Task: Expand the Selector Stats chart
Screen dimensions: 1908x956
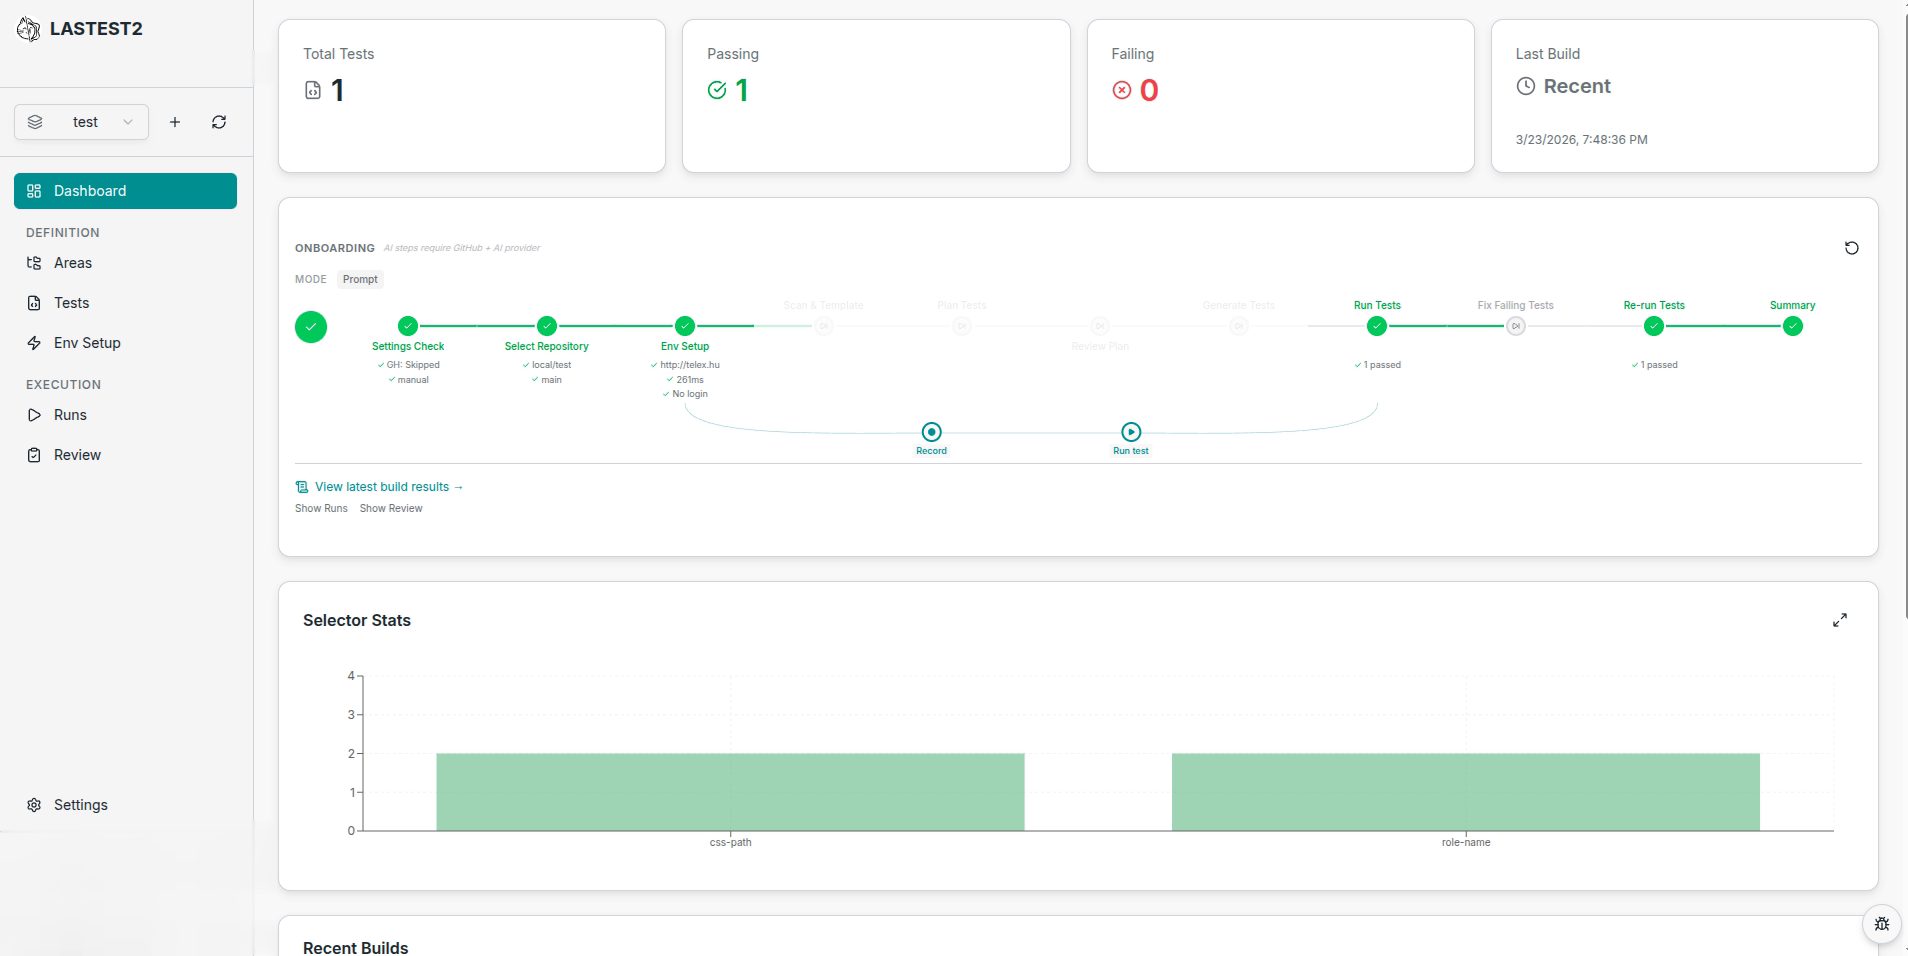Action: (x=1840, y=620)
